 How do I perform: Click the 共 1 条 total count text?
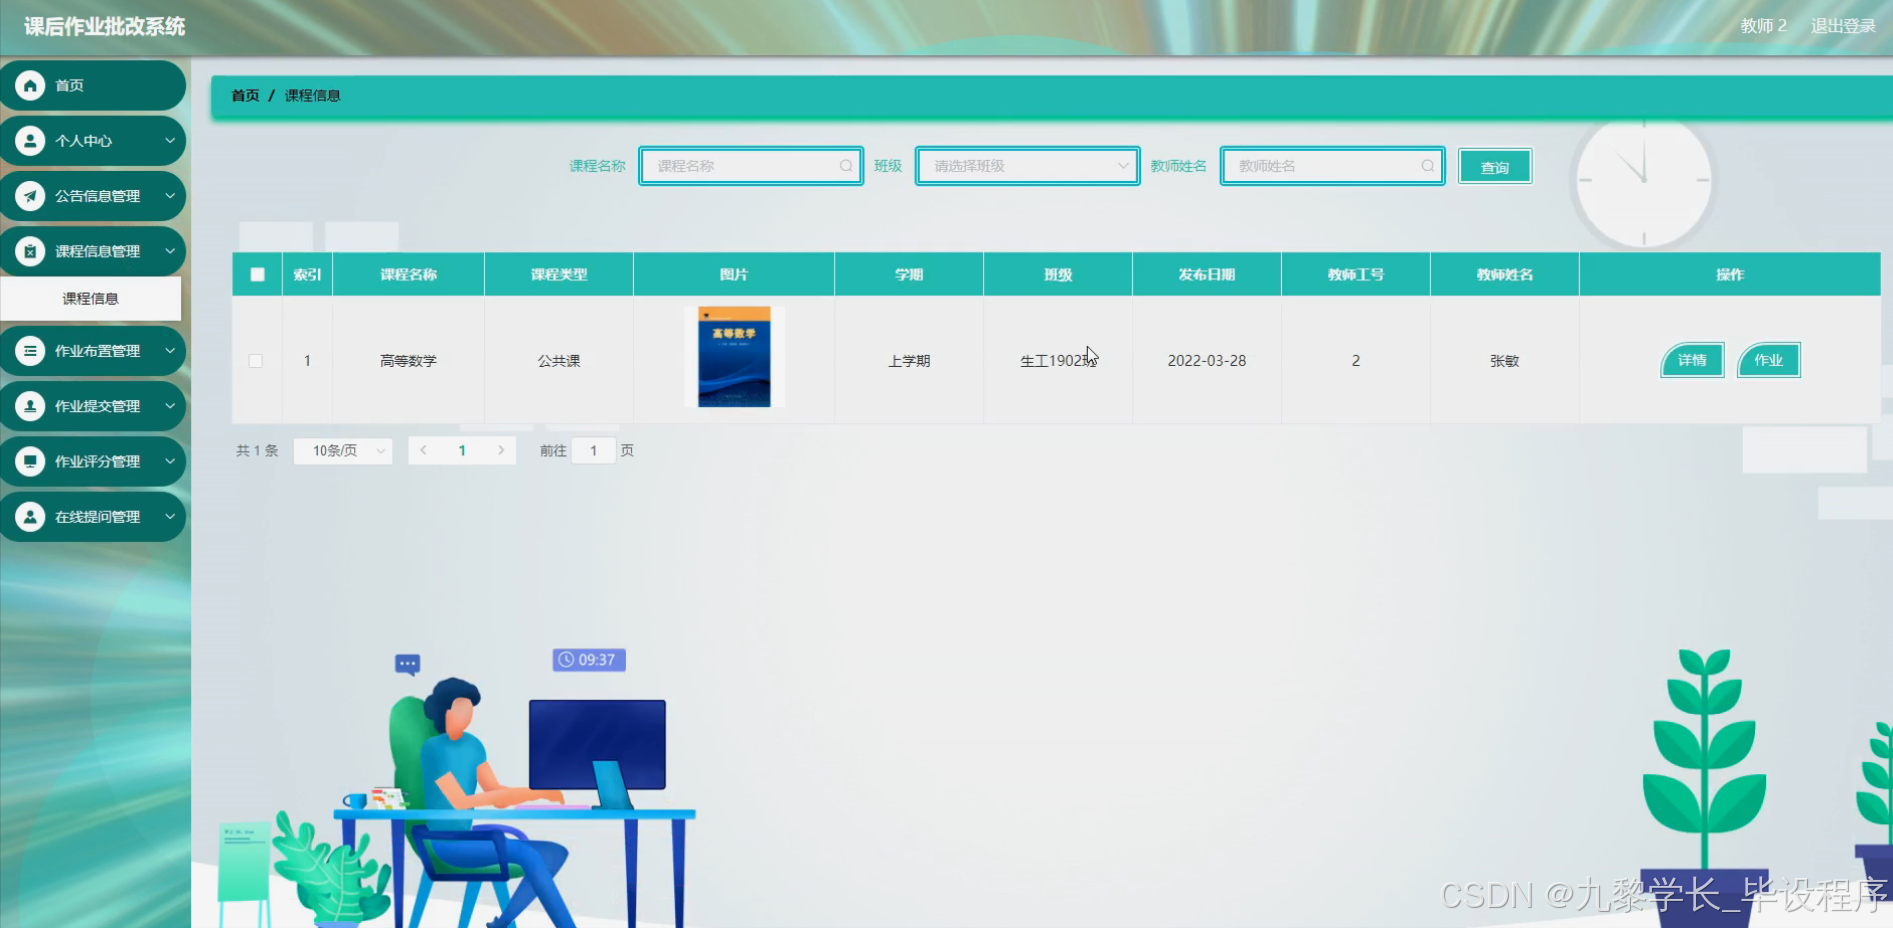pos(257,451)
